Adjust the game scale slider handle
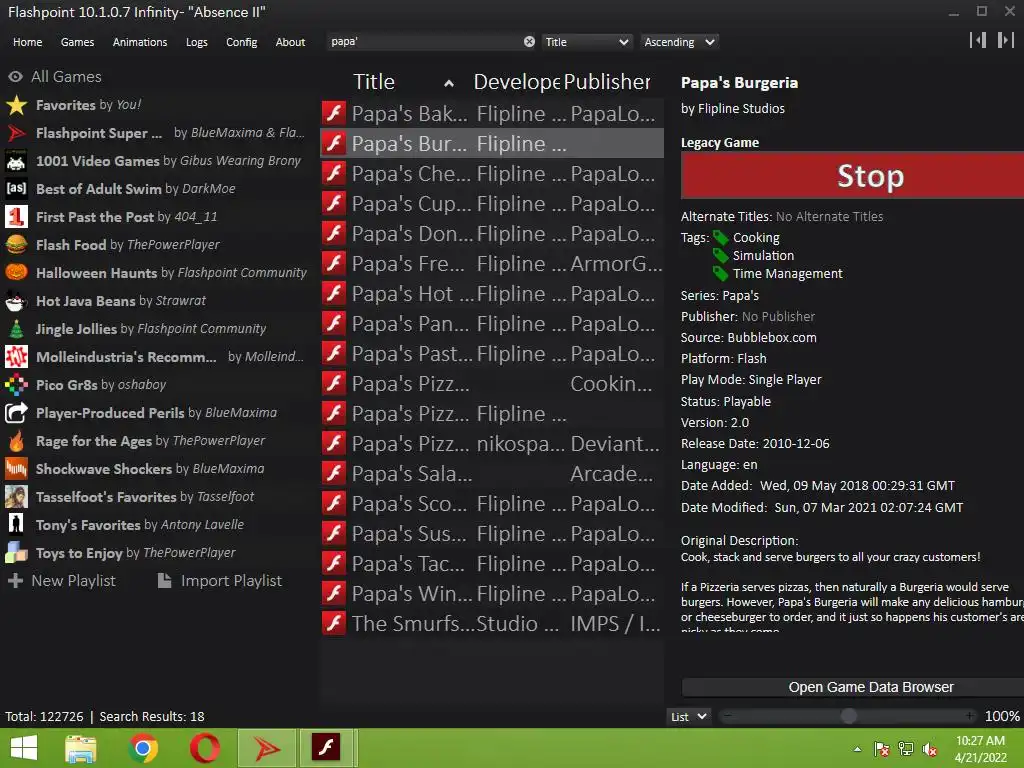This screenshot has height=768, width=1024. pyautogui.click(x=848, y=716)
